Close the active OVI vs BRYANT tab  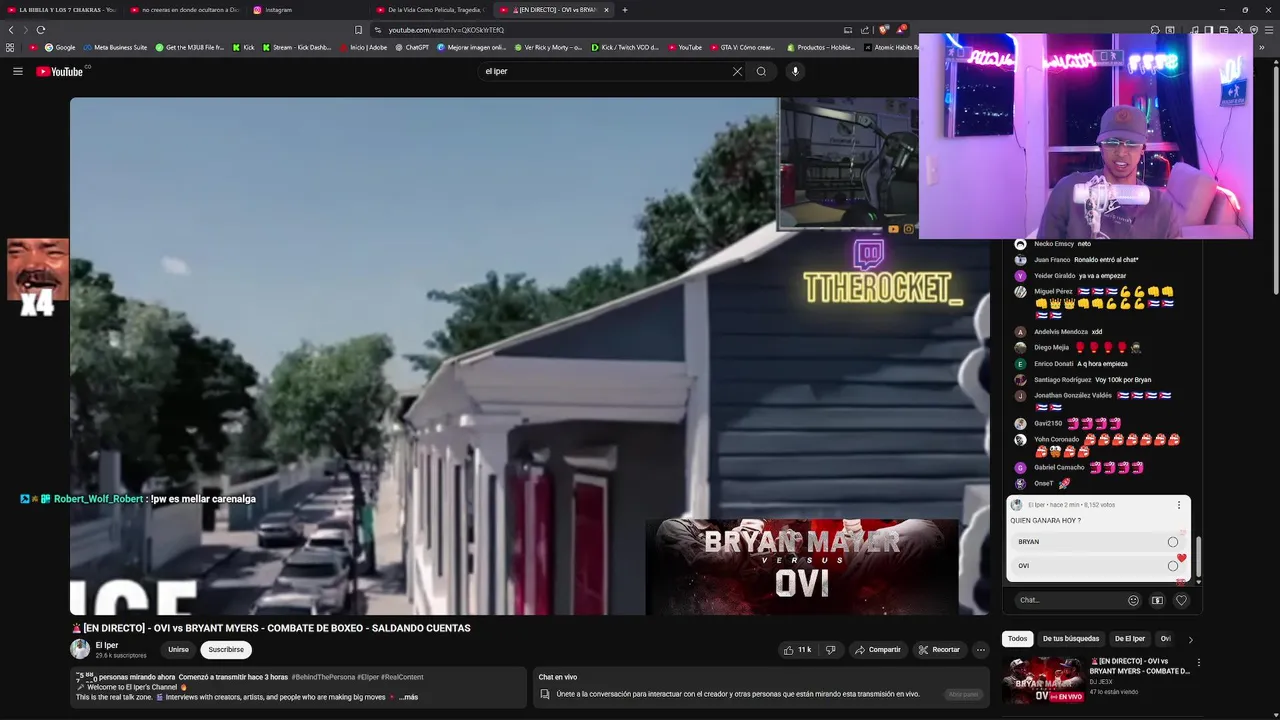pyautogui.click(x=606, y=10)
